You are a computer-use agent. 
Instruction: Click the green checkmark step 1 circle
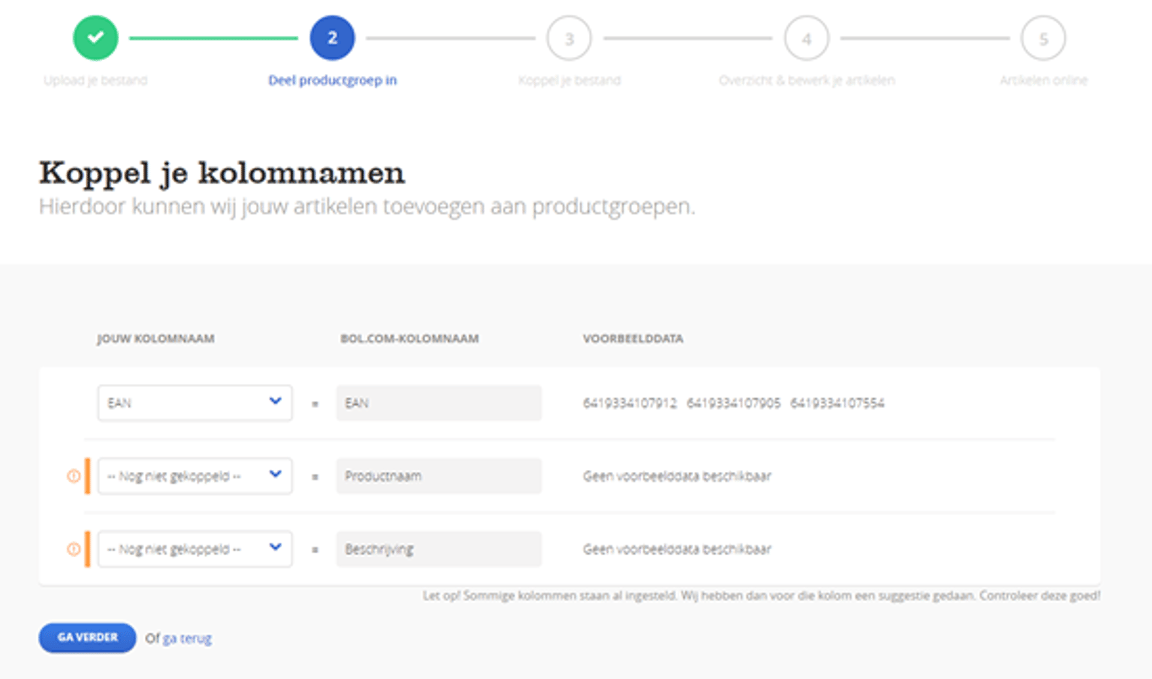pos(95,39)
